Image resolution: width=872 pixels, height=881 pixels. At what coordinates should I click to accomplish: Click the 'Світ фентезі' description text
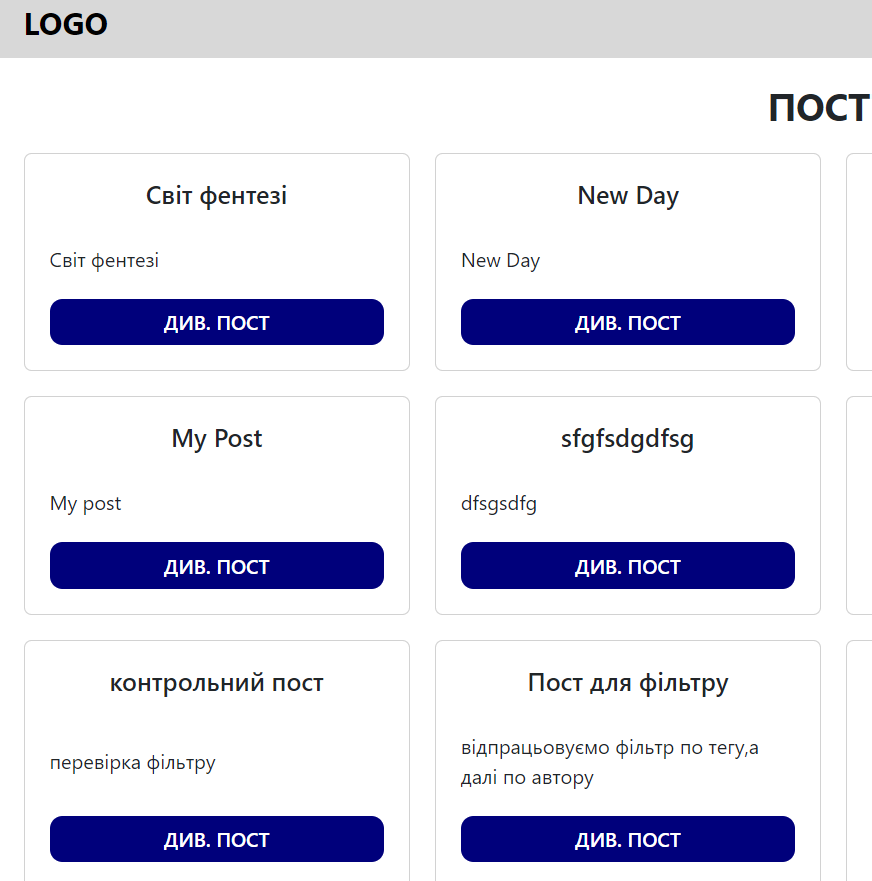click(105, 261)
